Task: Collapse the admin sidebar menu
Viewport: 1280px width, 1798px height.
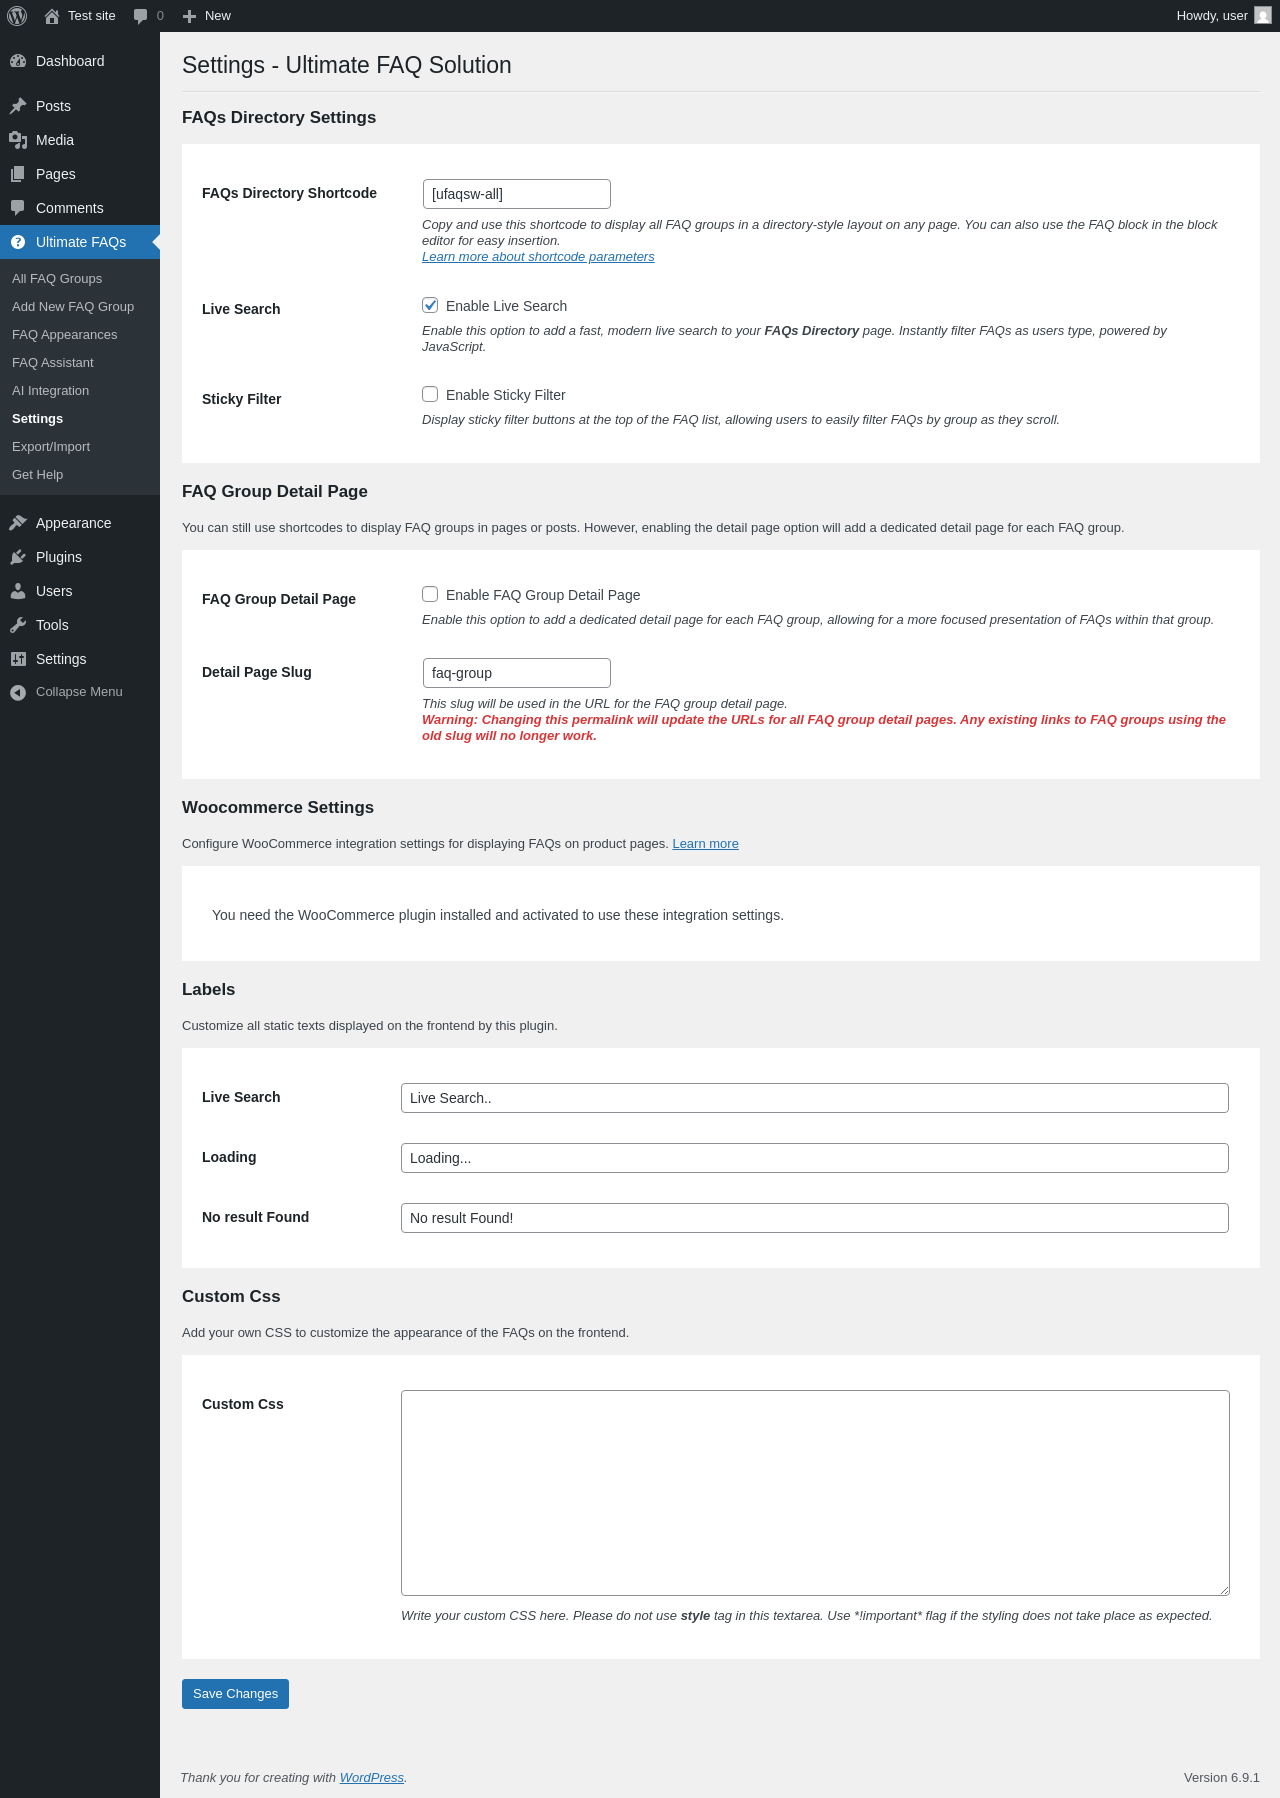Action: [x=66, y=692]
